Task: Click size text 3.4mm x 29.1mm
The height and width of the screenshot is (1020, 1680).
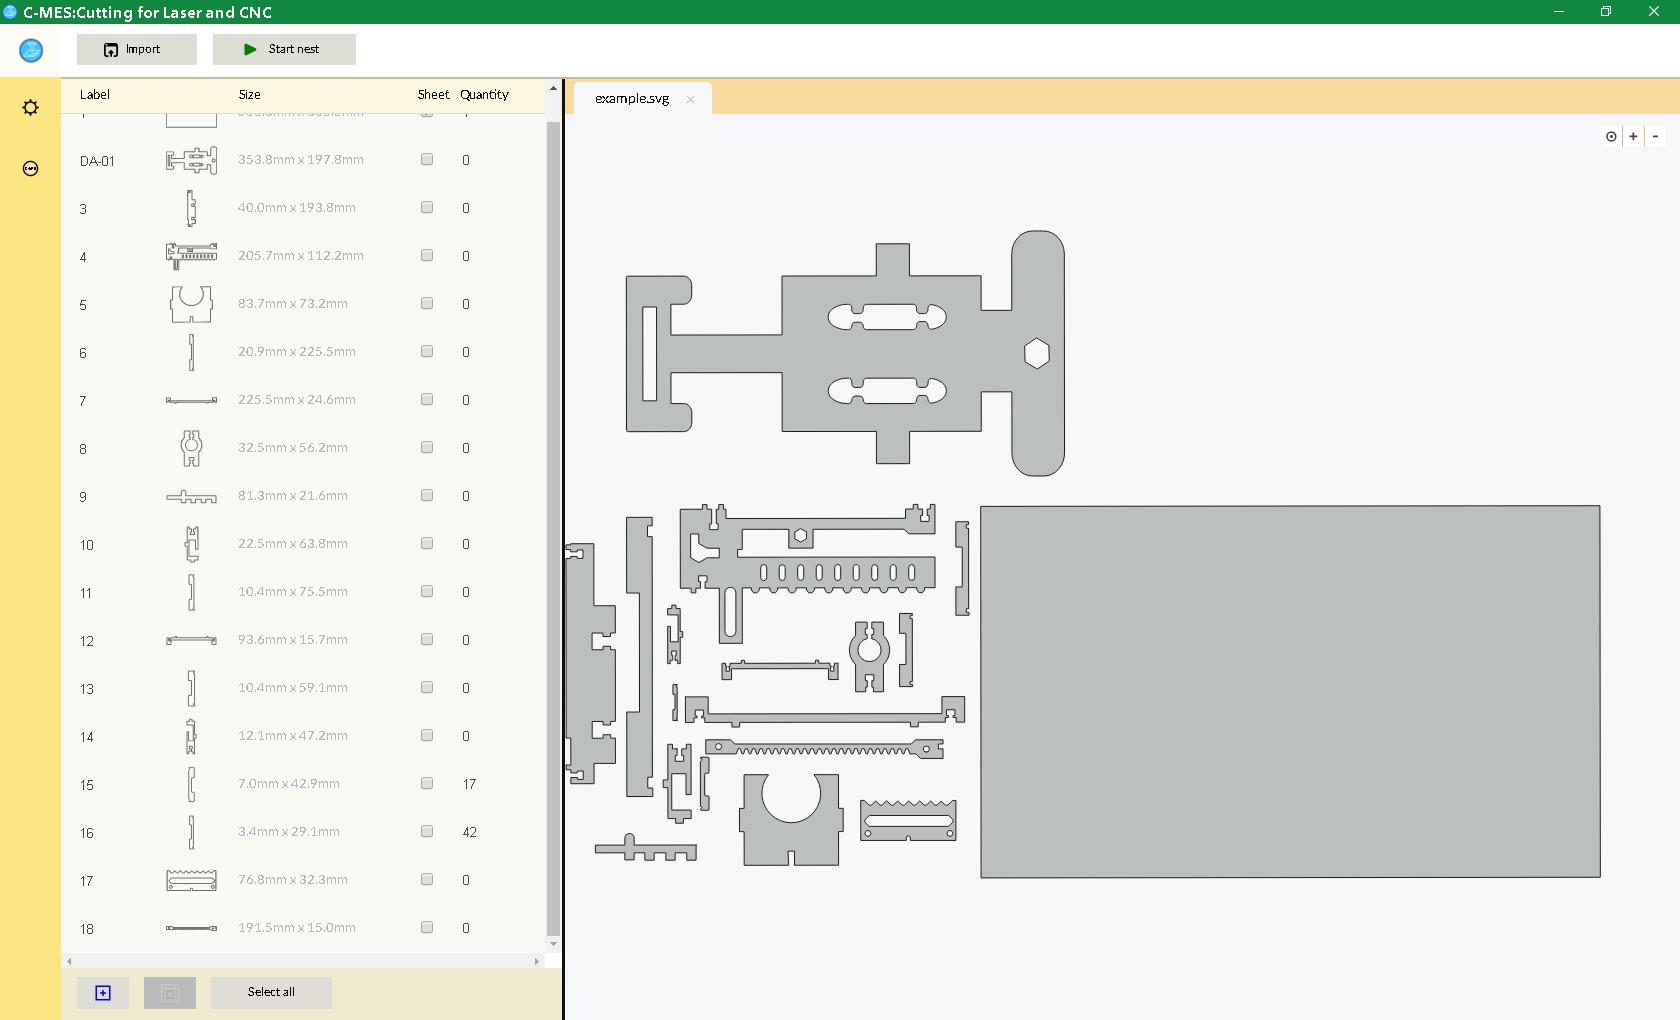Action: (x=289, y=832)
